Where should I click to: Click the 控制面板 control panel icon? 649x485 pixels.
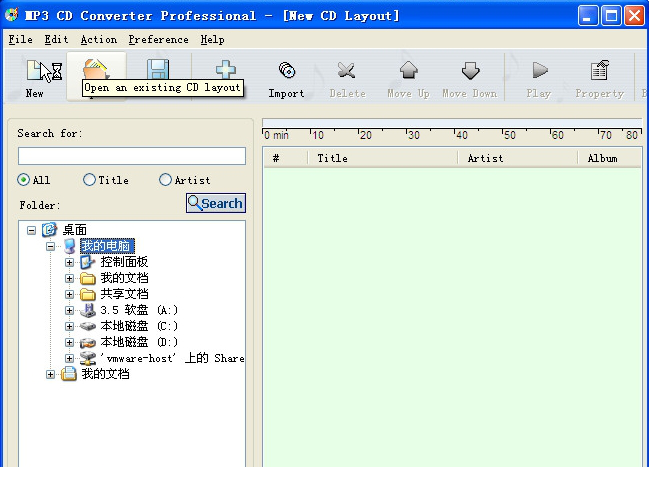pos(88,262)
